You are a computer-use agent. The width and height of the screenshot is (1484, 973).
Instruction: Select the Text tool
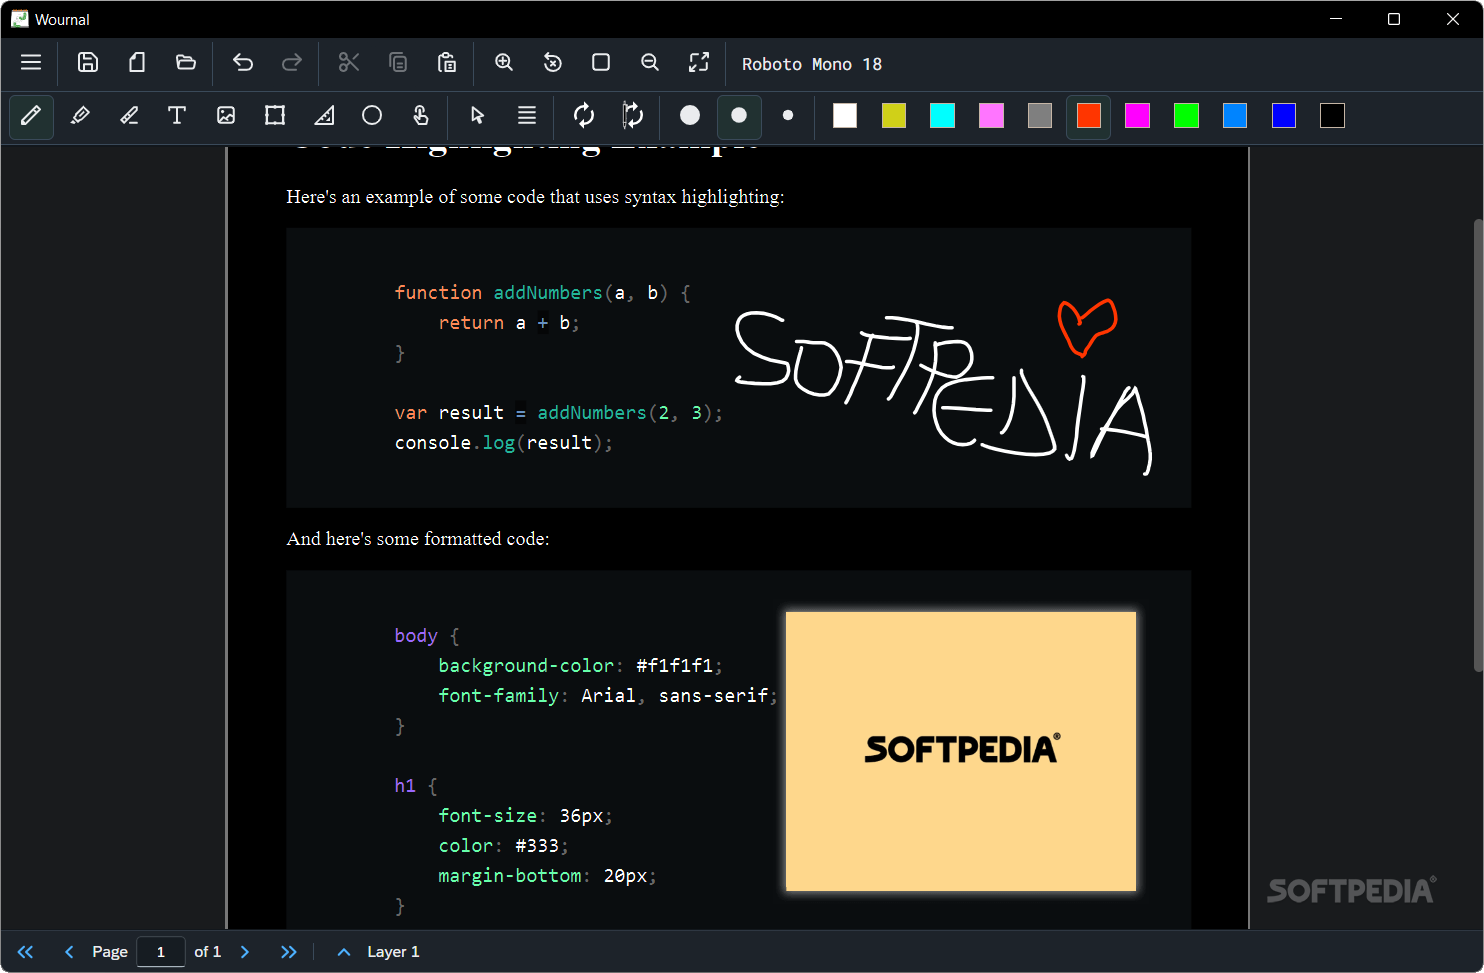click(177, 116)
